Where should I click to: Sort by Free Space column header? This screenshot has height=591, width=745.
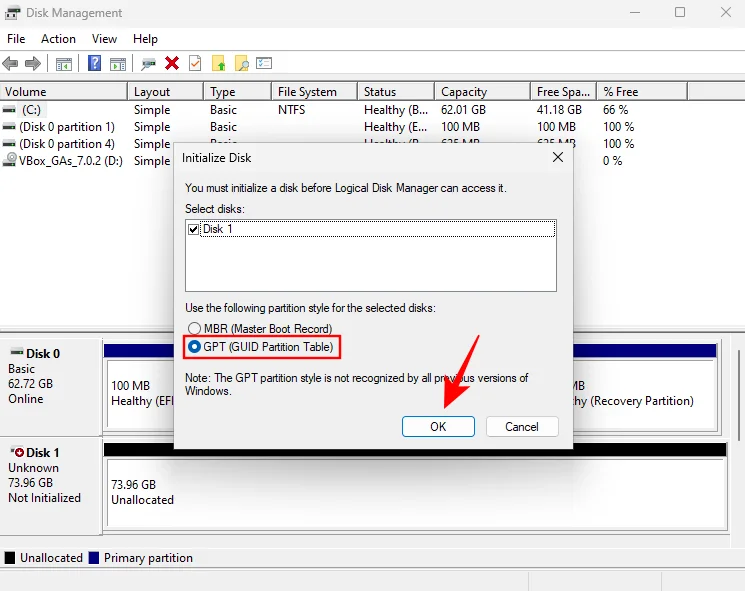click(x=564, y=92)
